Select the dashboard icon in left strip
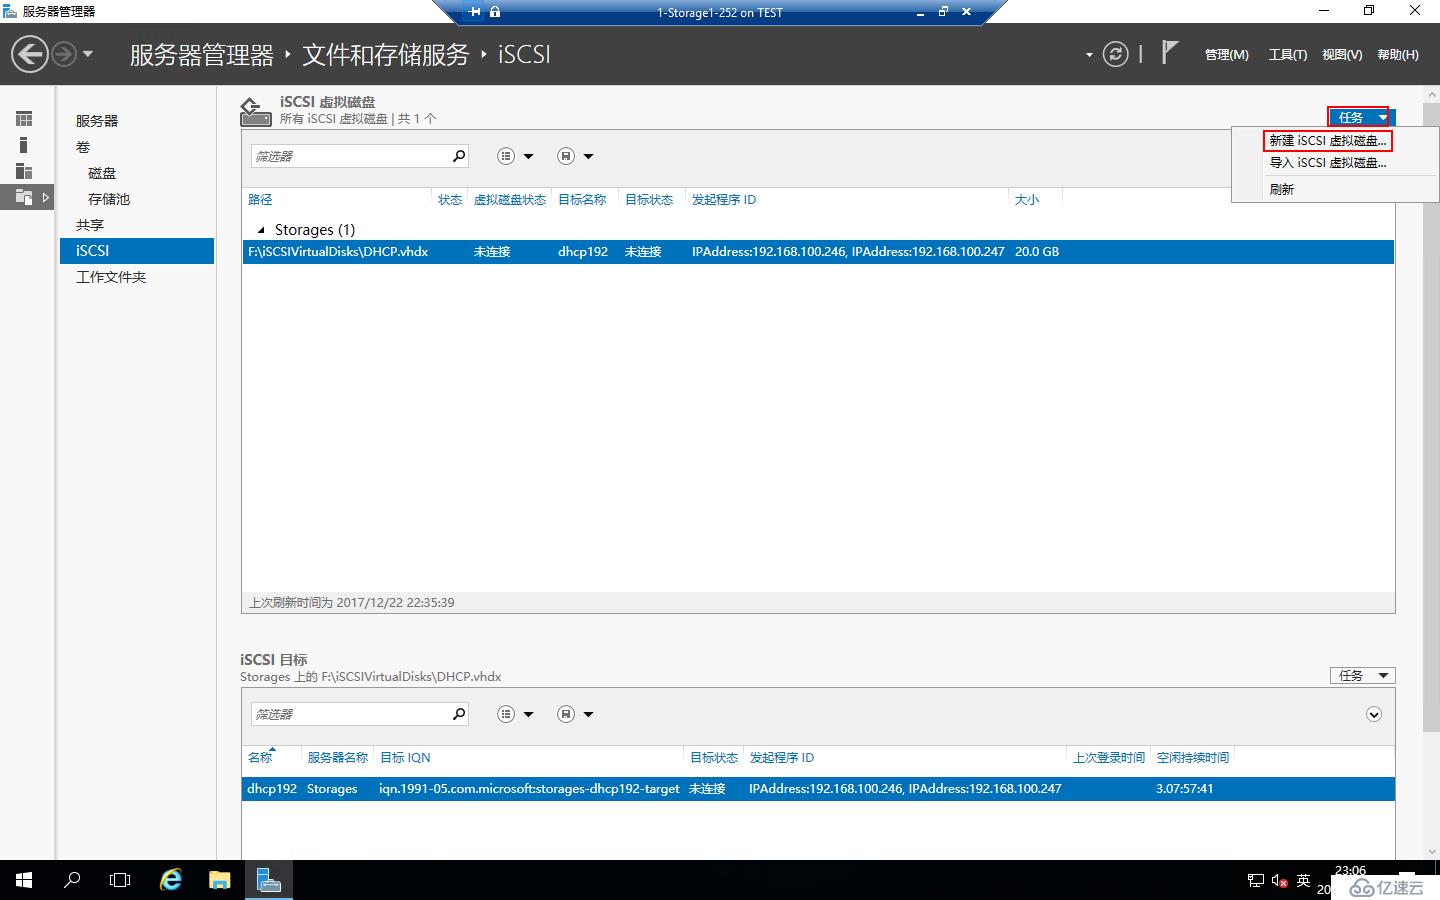The image size is (1440, 900). coord(24,119)
